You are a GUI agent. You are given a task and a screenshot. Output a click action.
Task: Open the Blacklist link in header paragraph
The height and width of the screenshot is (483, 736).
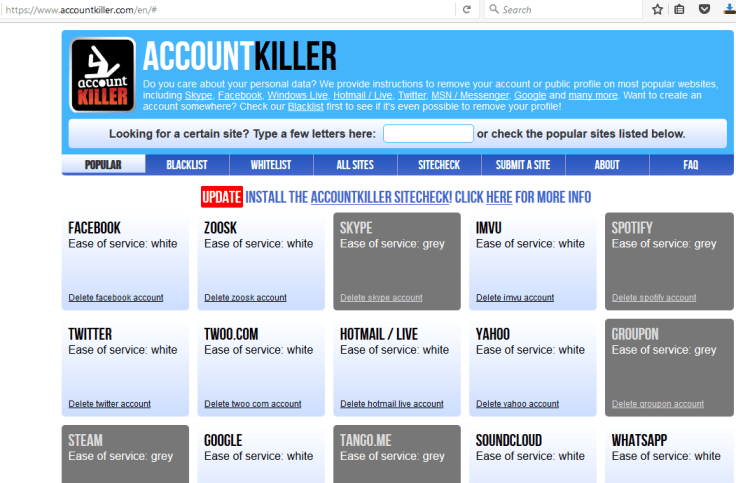(x=306, y=107)
